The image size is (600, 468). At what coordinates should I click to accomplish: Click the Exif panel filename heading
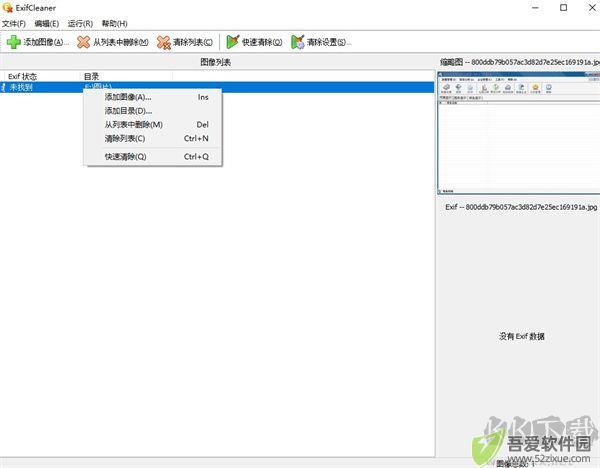click(521, 207)
